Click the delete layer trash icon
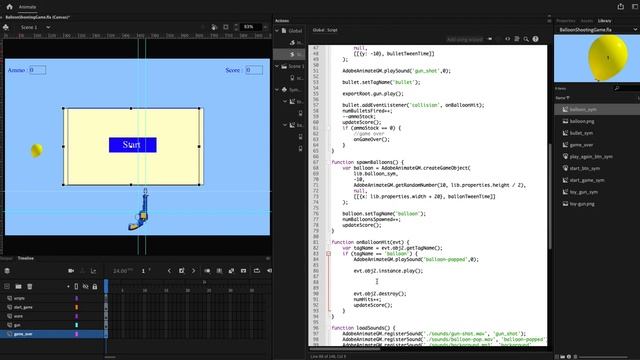This screenshot has height=360, width=640. coord(30,287)
